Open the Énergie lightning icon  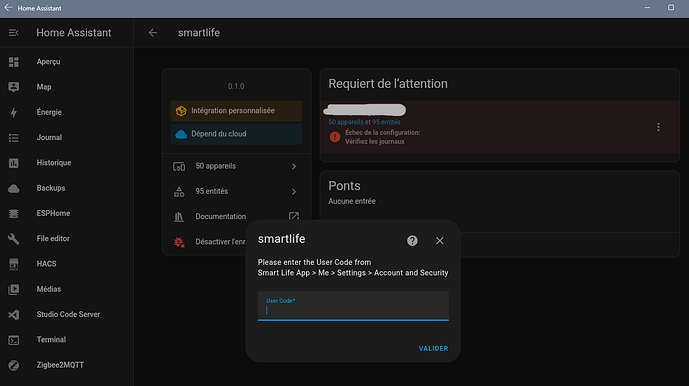coord(14,113)
